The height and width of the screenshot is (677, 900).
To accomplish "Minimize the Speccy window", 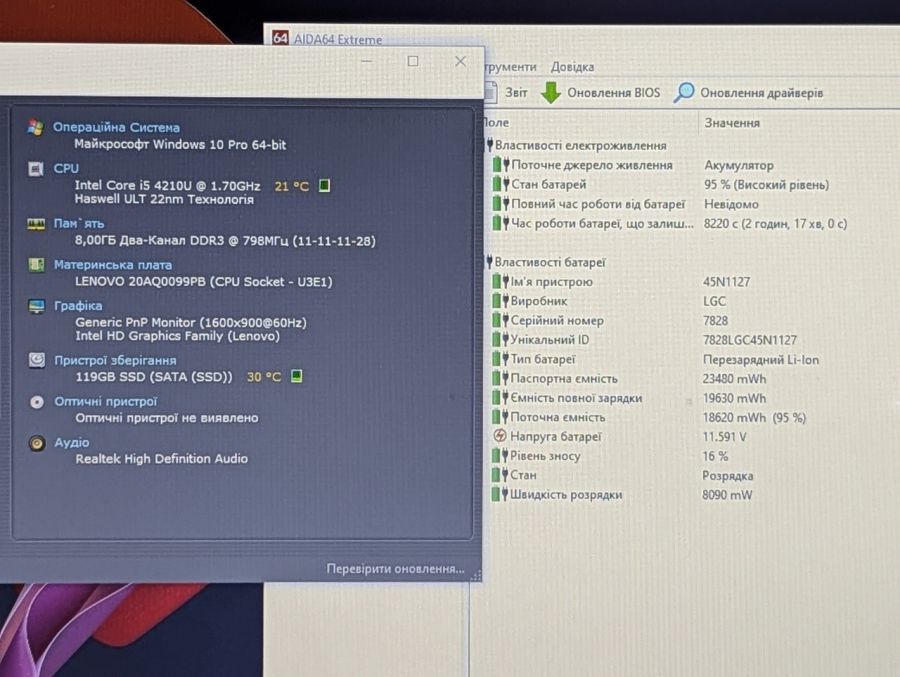I will tap(367, 61).
